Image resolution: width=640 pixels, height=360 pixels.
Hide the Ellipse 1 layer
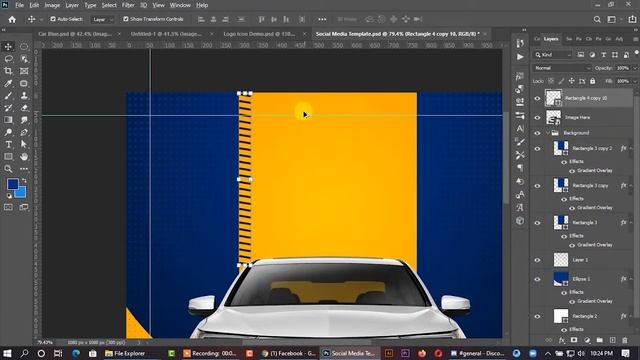coord(538,280)
